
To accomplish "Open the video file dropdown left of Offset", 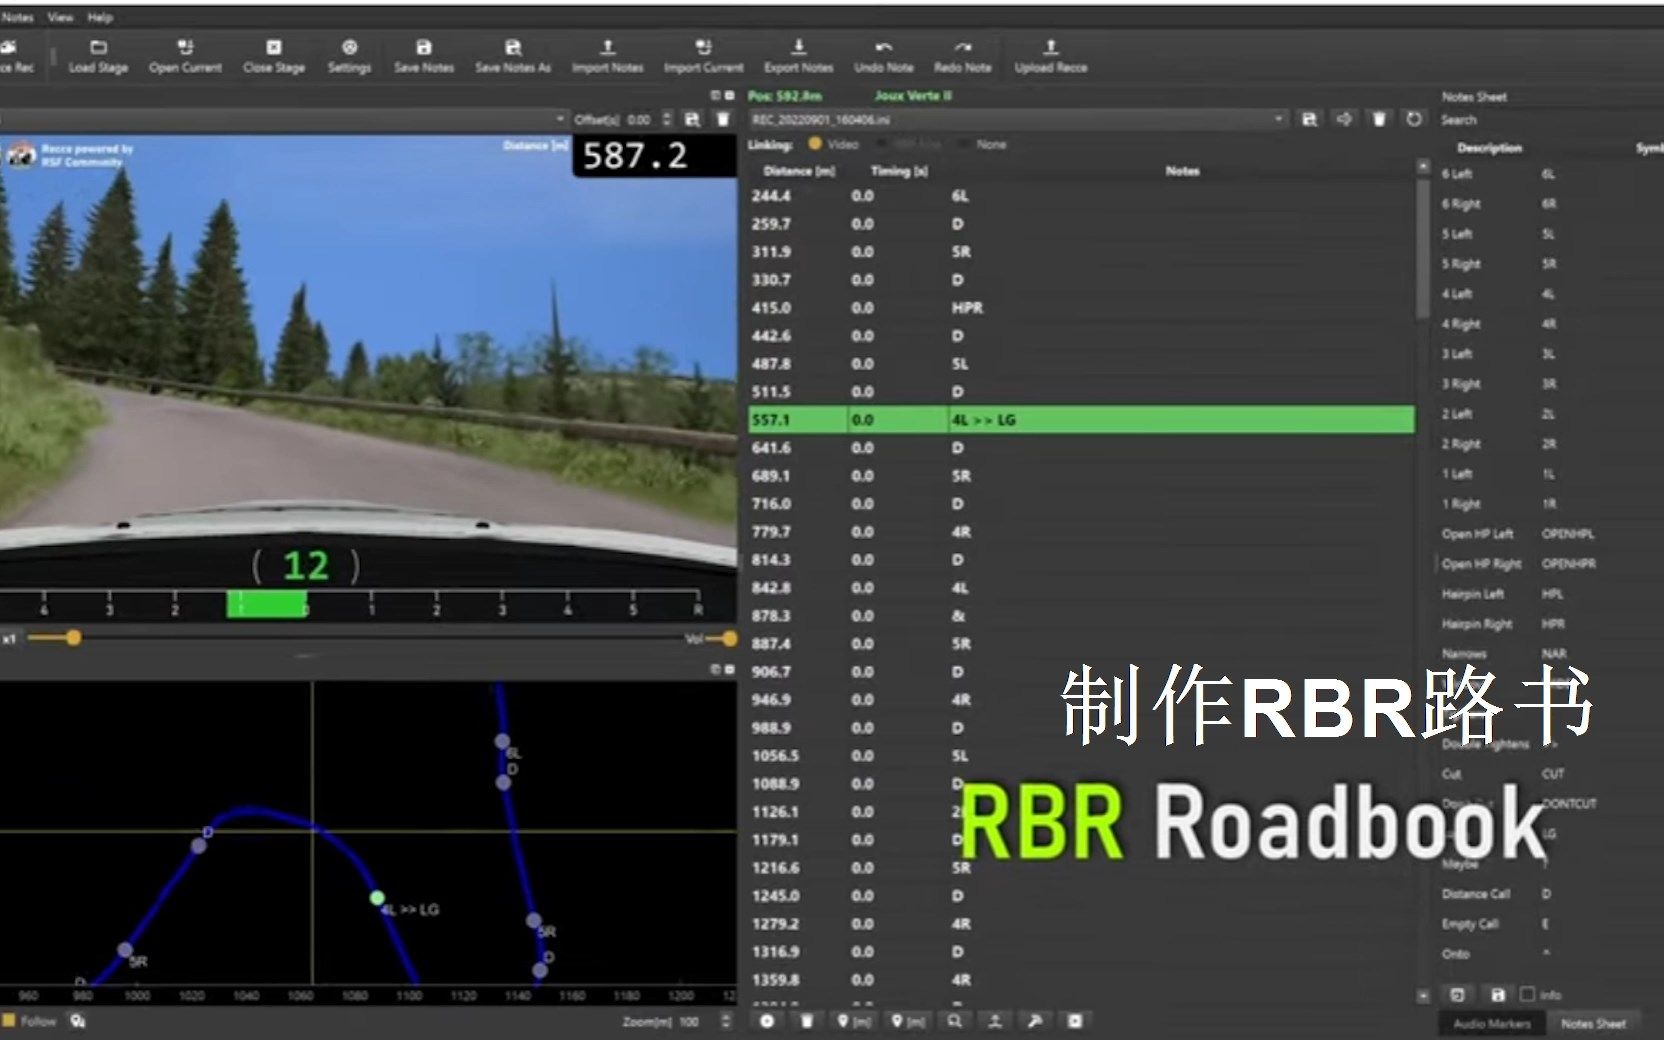I will (x=284, y=119).
